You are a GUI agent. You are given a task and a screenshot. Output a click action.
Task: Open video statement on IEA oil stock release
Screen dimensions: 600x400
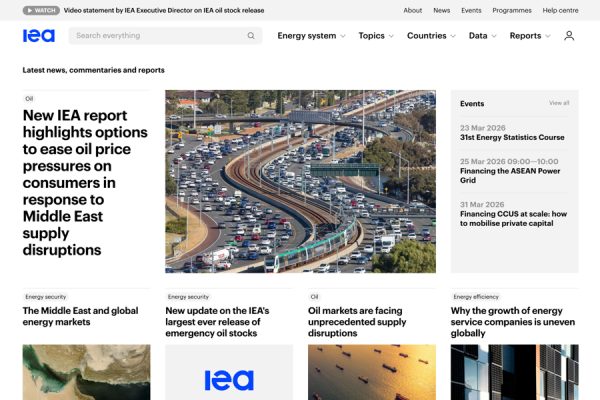[x=164, y=10]
